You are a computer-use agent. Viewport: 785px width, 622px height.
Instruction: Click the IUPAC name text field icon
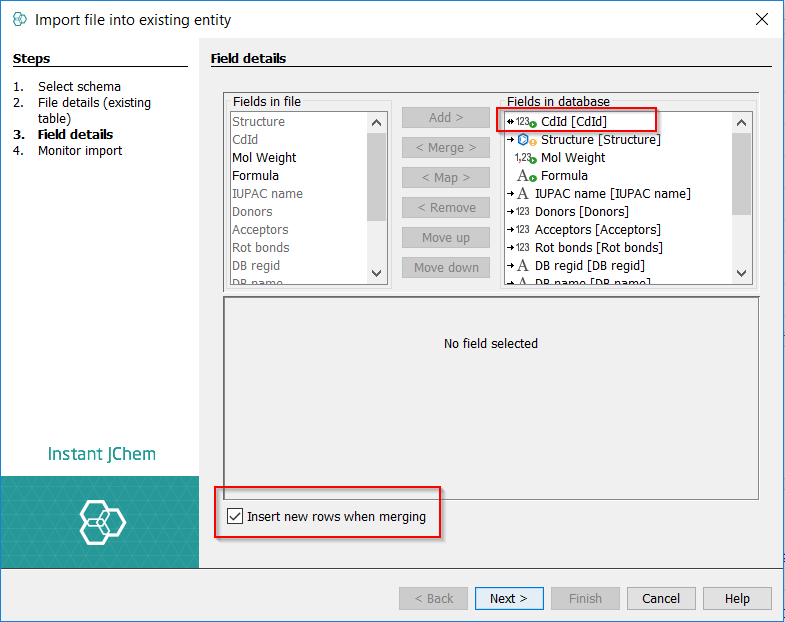(x=522, y=194)
